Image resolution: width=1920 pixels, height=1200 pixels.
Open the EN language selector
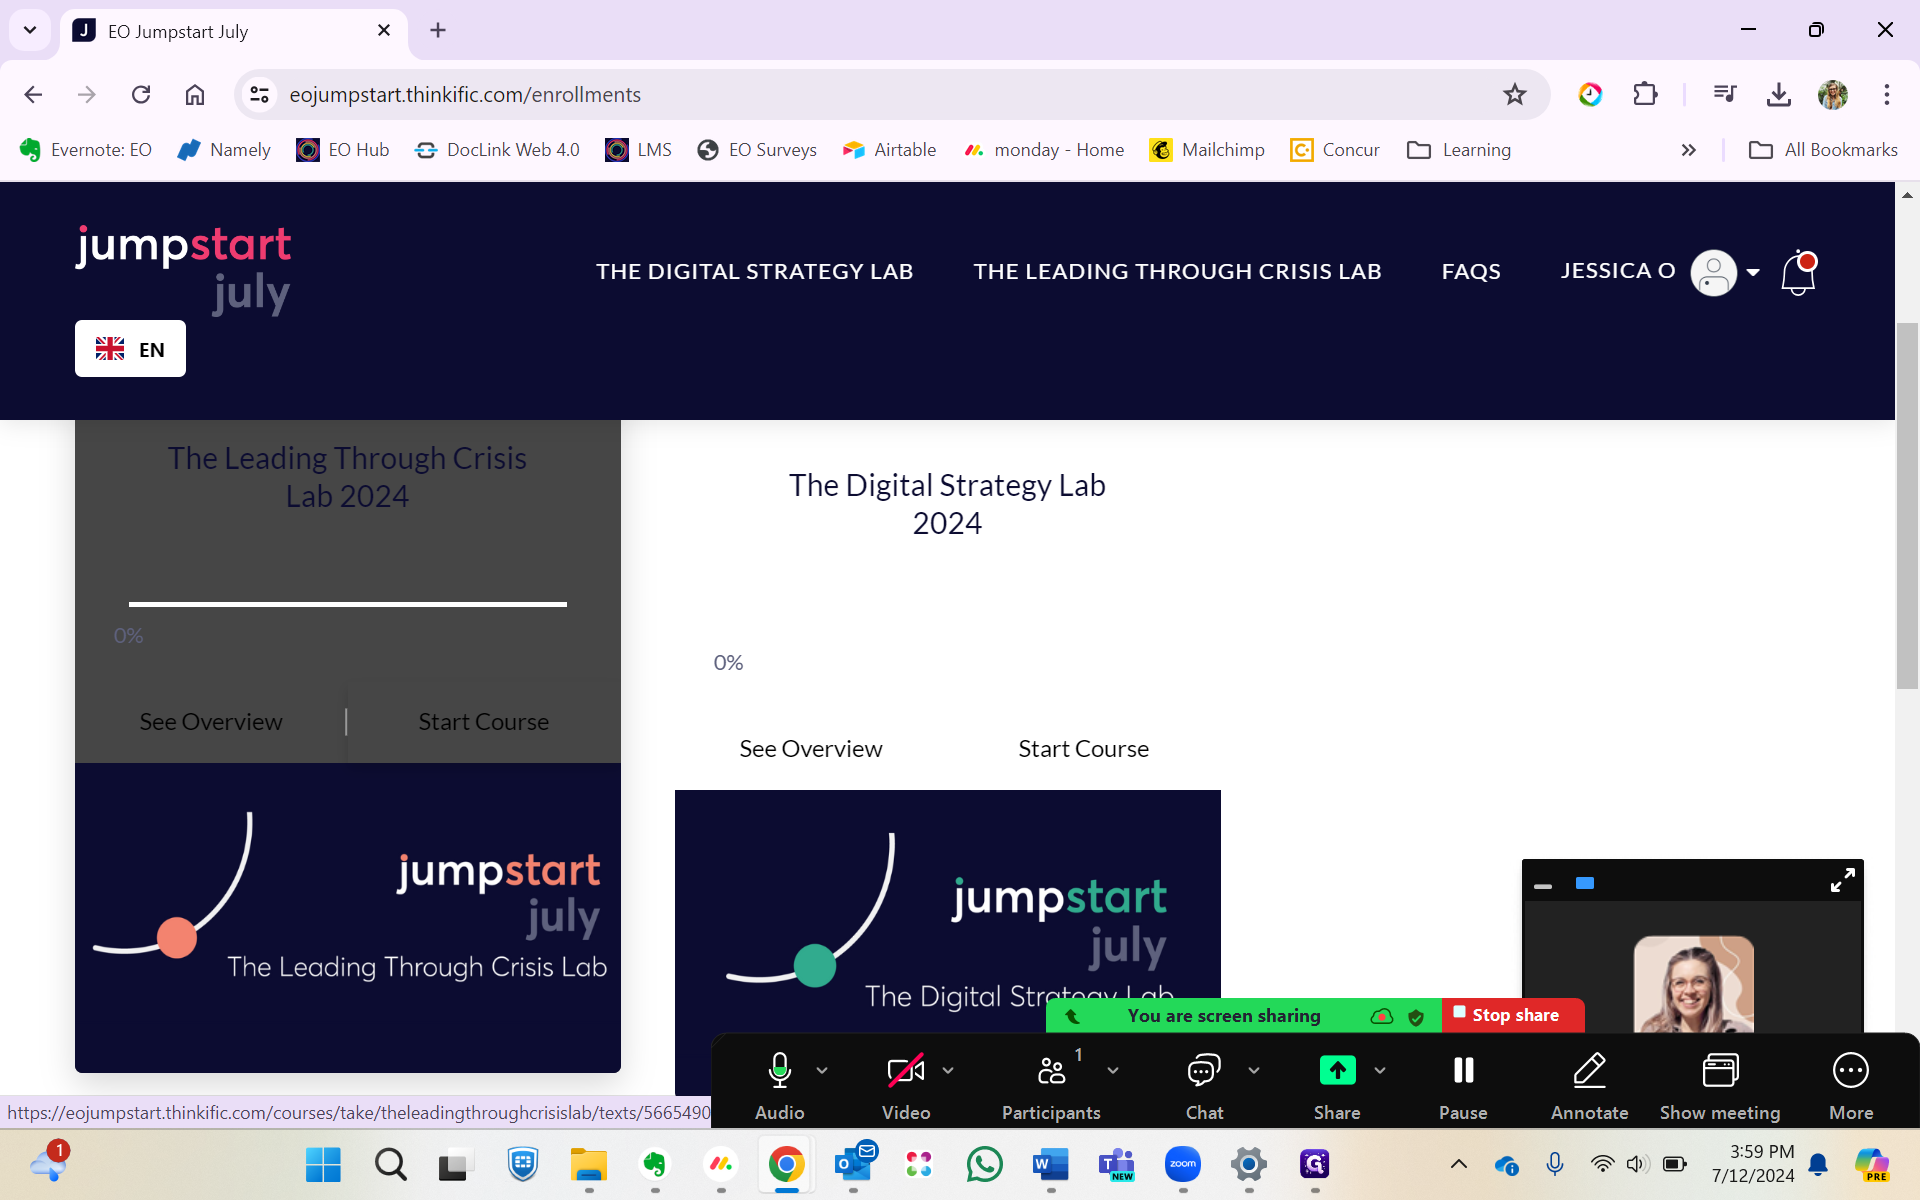coord(130,349)
